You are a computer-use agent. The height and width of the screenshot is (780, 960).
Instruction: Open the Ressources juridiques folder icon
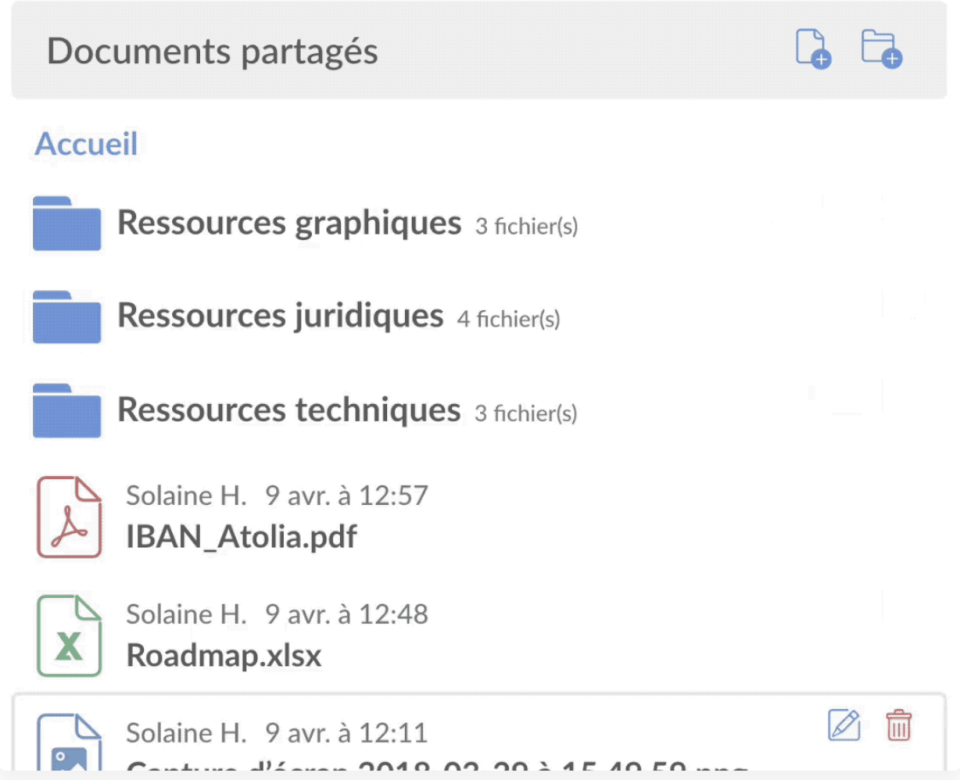point(67,317)
